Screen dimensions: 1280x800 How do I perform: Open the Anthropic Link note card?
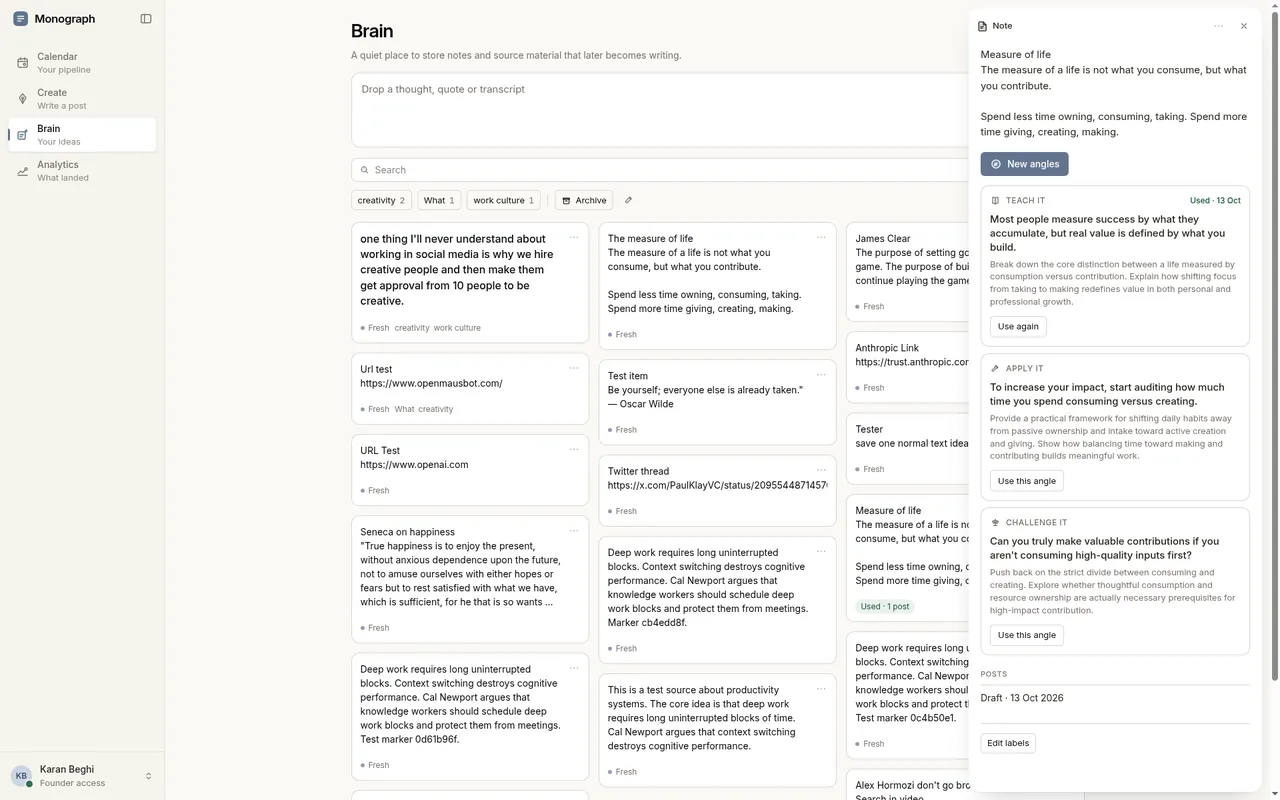[x=909, y=367]
